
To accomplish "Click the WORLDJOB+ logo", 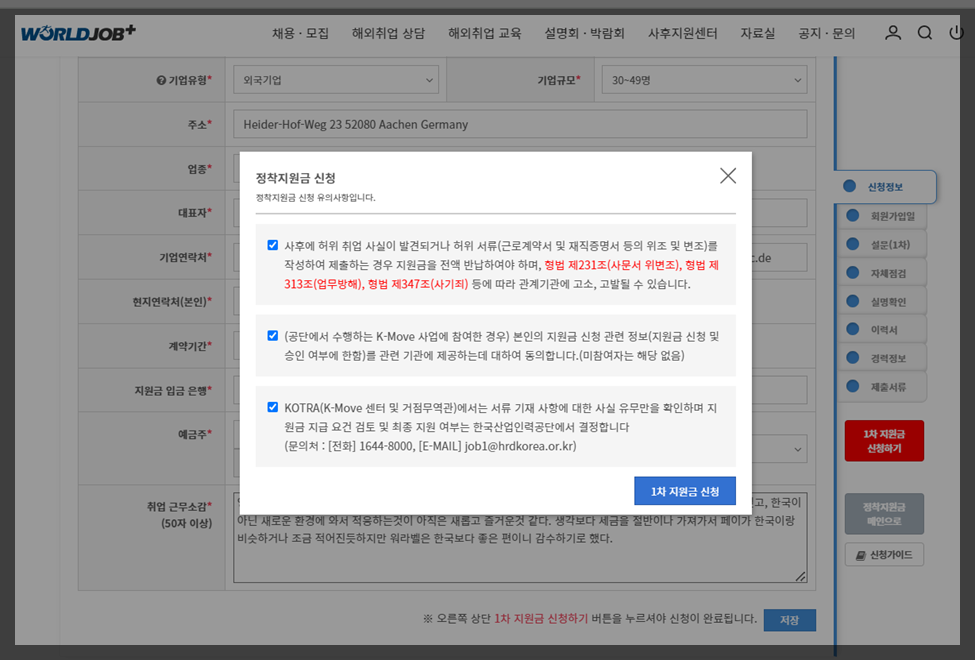I will click(78, 32).
